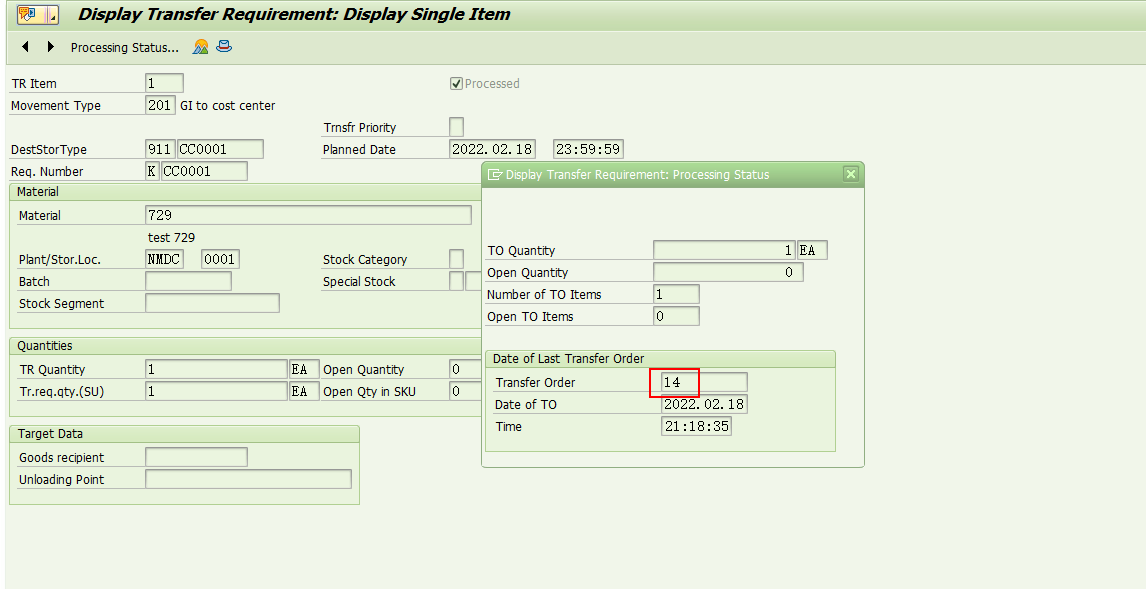
Task: Select the Movement Type field showing 201
Action: click(160, 105)
